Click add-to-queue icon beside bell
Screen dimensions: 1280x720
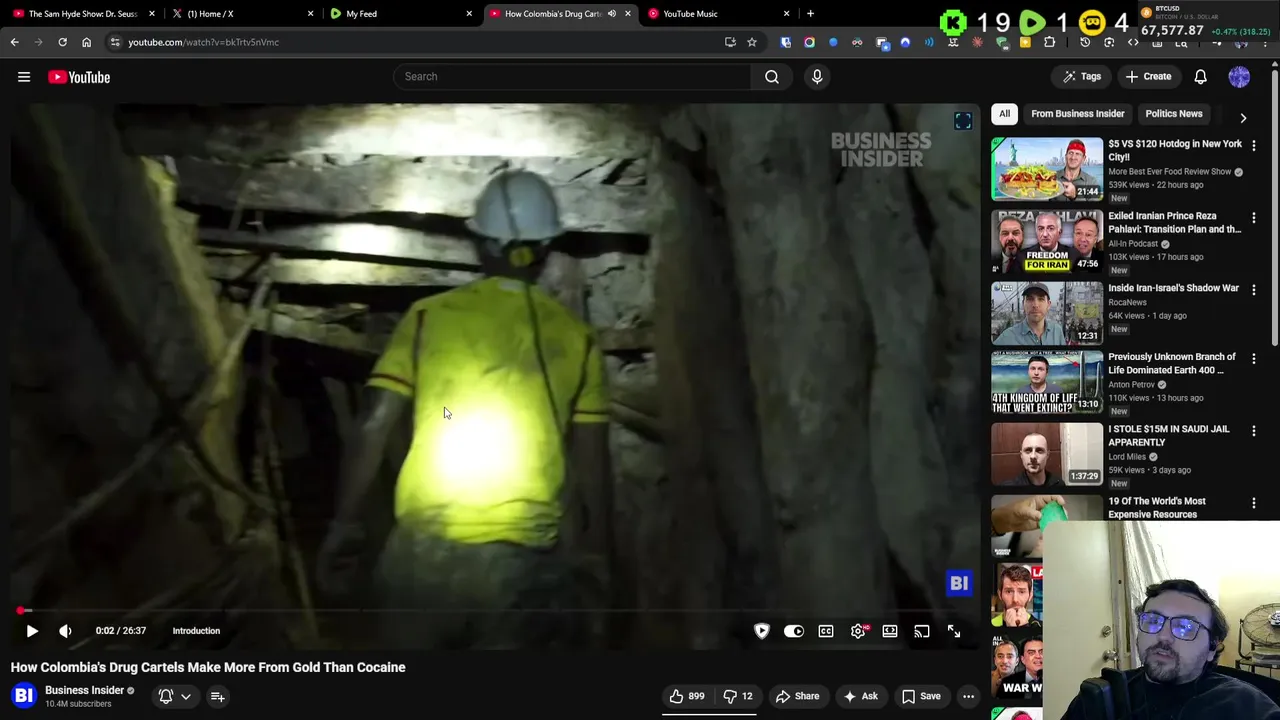217,696
